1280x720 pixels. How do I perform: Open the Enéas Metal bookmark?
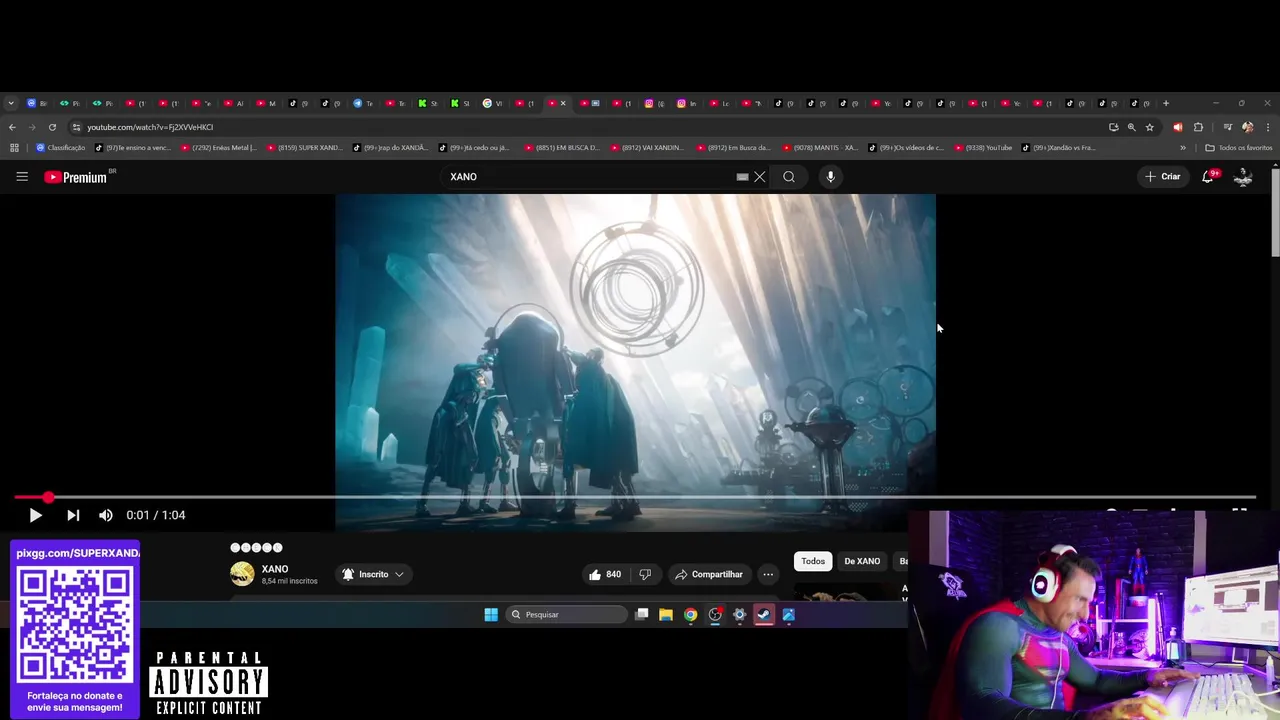(219, 147)
